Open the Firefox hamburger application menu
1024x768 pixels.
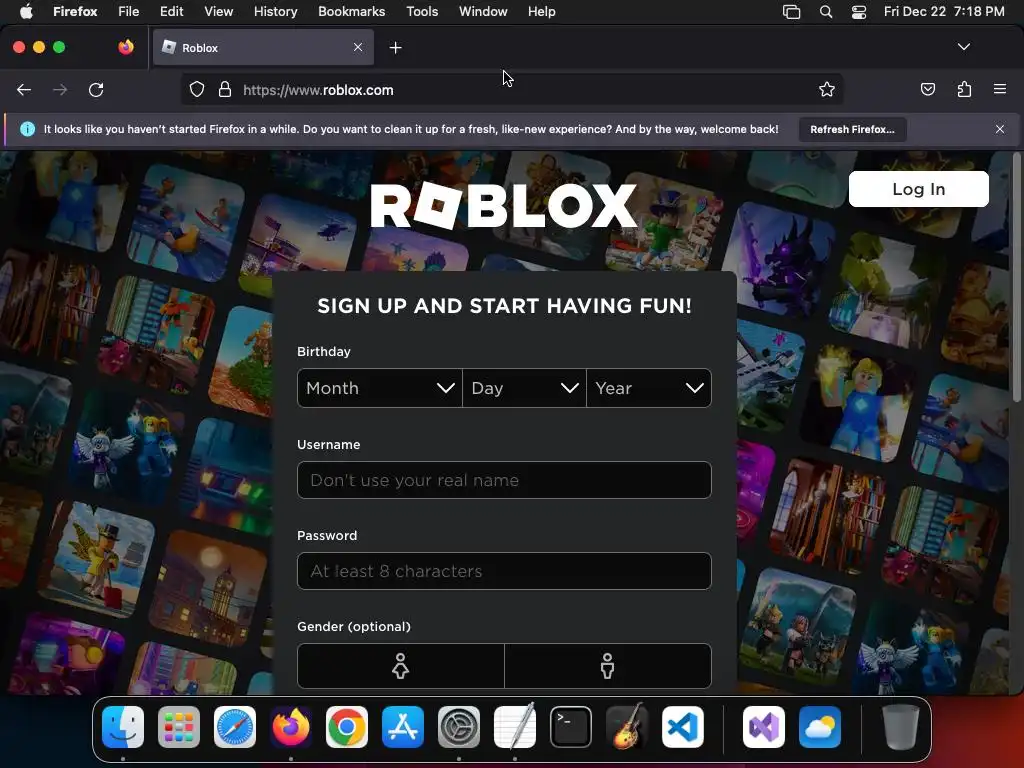[x=1000, y=89]
